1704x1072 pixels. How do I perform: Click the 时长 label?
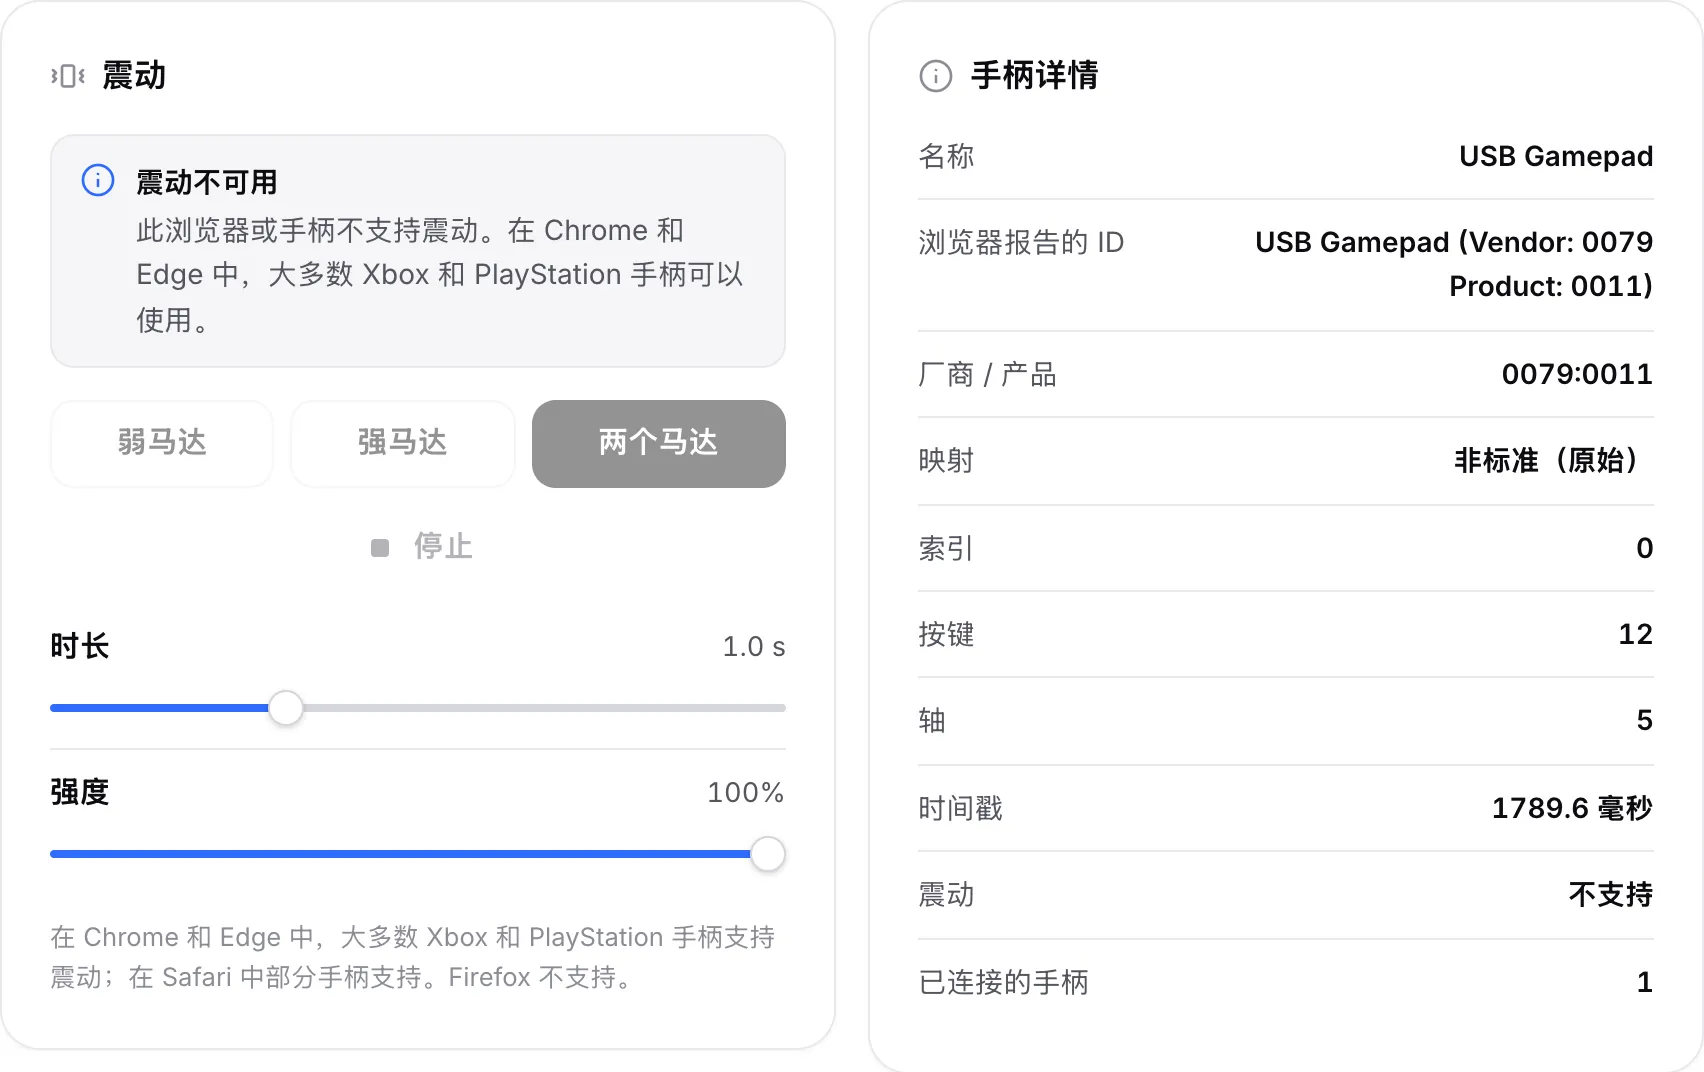coord(80,646)
